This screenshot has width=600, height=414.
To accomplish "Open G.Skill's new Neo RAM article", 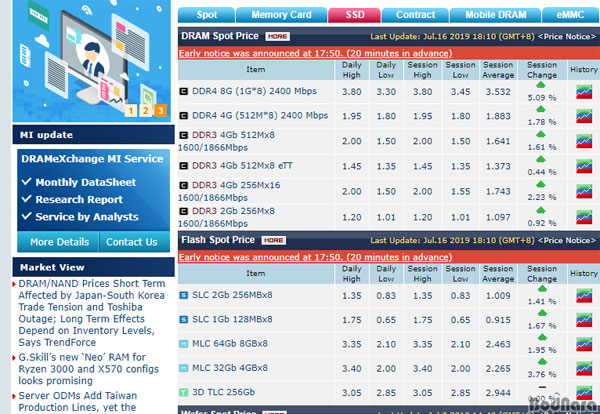I will click(x=88, y=369).
